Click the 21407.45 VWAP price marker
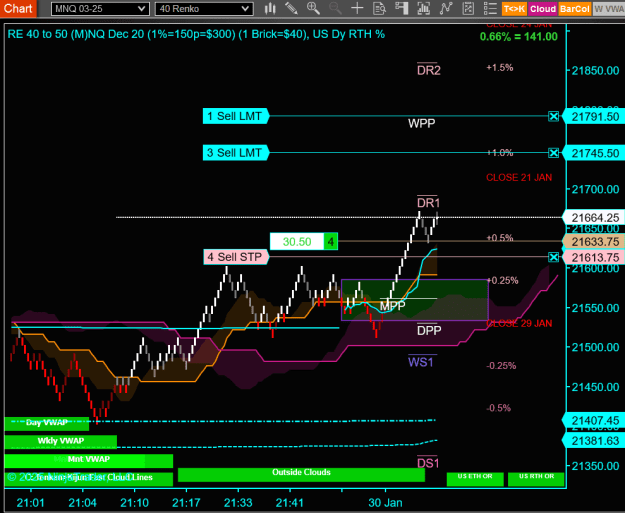Screen dimensions: 625x513 pos(594,421)
